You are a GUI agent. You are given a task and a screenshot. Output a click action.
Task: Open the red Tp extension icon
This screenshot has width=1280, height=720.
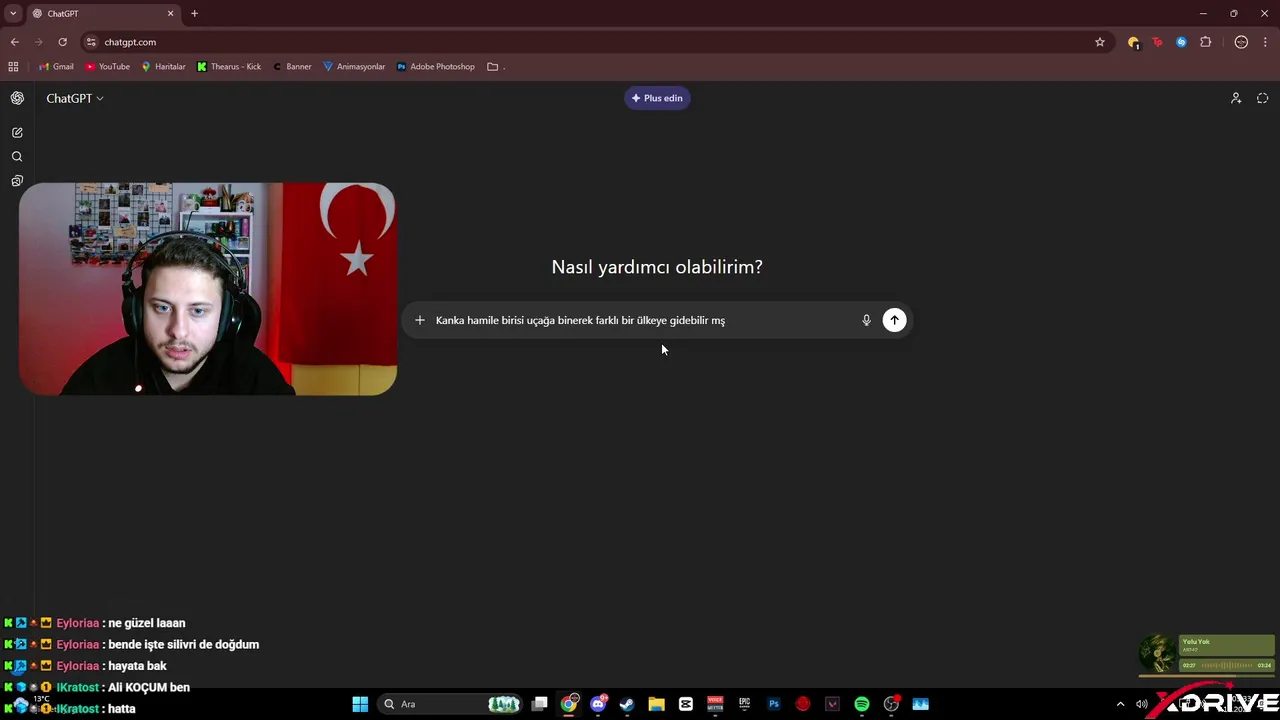1157,42
